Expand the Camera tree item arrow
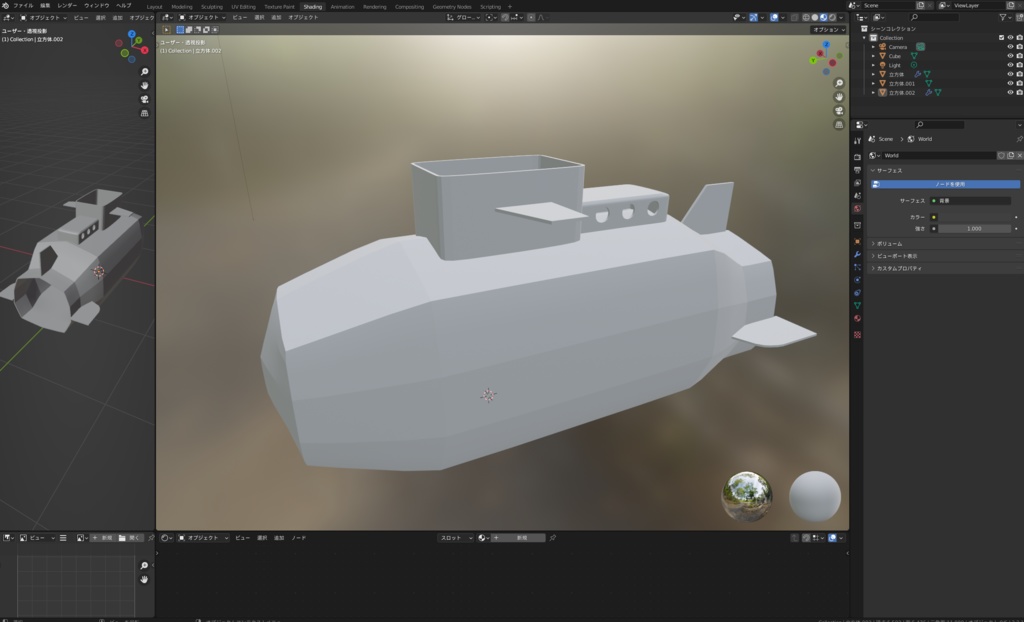Viewport: 1024px width, 622px height. [x=873, y=47]
